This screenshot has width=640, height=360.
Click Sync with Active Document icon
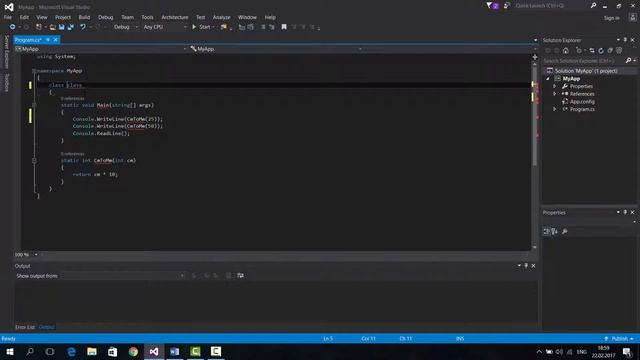tap(591, 51)
